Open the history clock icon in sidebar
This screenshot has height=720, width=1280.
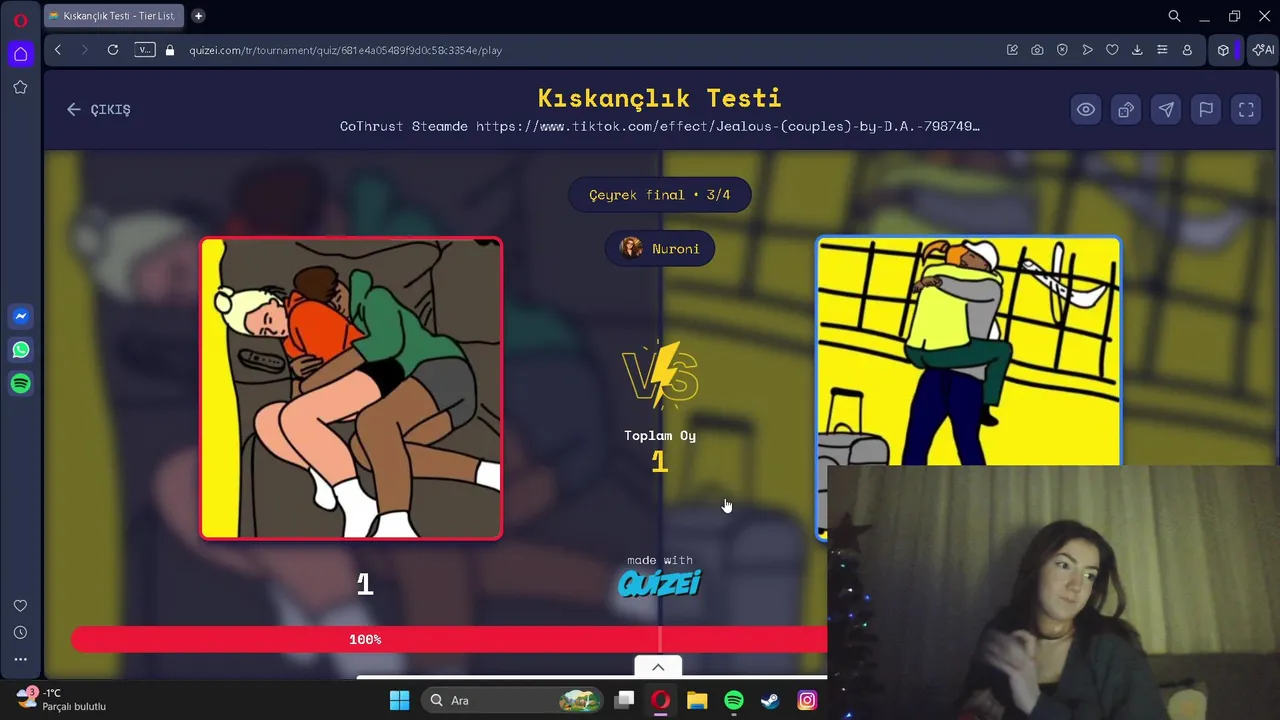pos(20,633)
